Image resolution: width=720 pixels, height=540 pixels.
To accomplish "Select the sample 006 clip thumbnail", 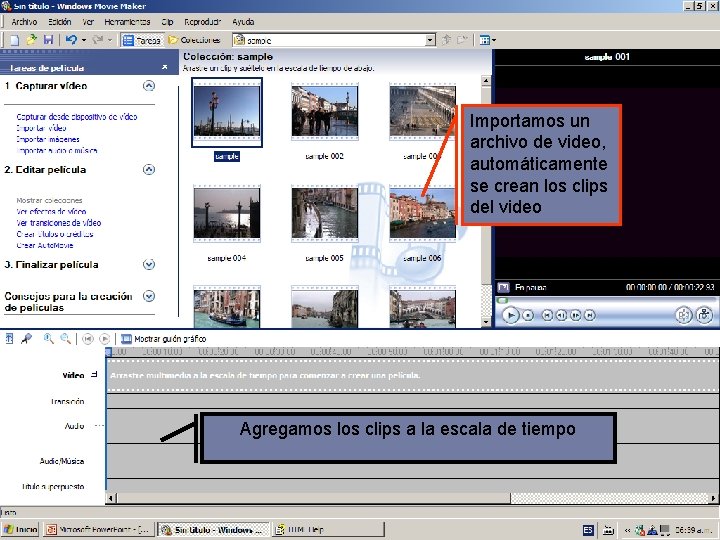I will 422,214.
